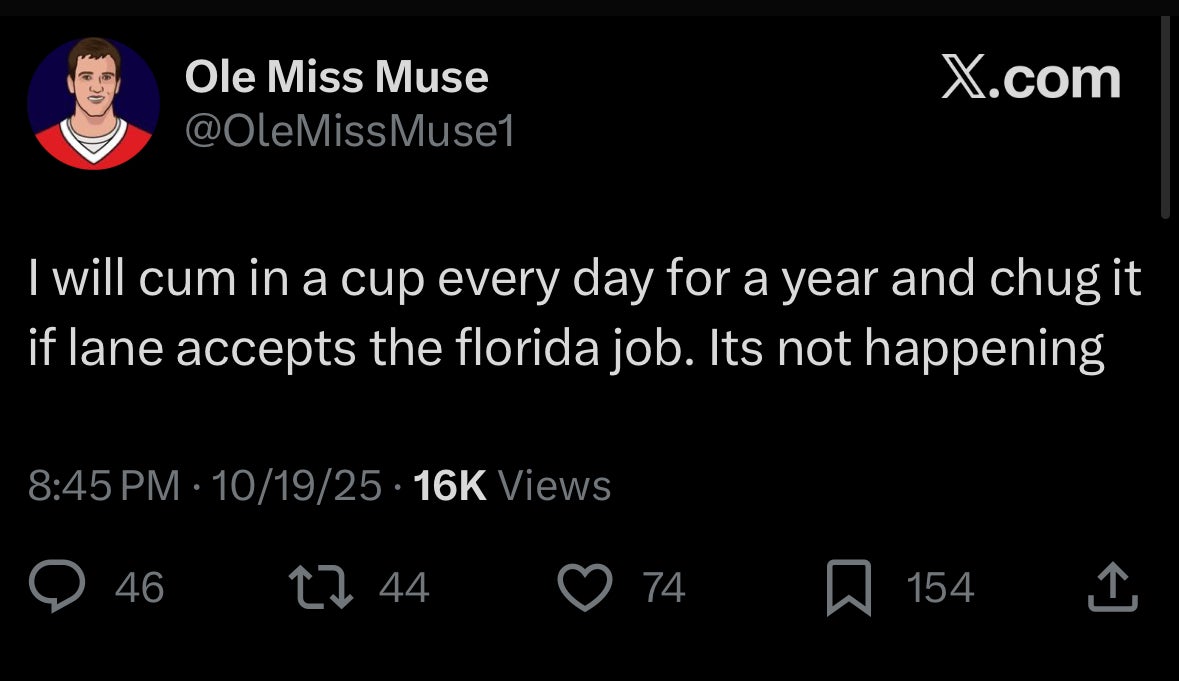1179x681 pixels.
Task: Show the 74 likes count
Action: [x=663, y=588]
